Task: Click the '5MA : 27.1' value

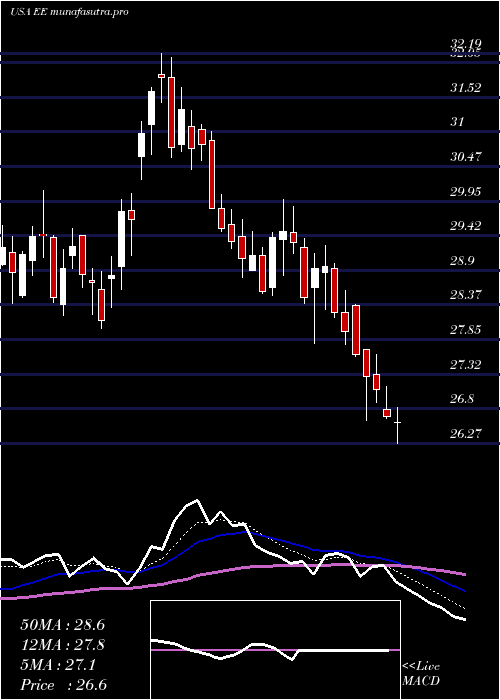Action: click(58, 665)
